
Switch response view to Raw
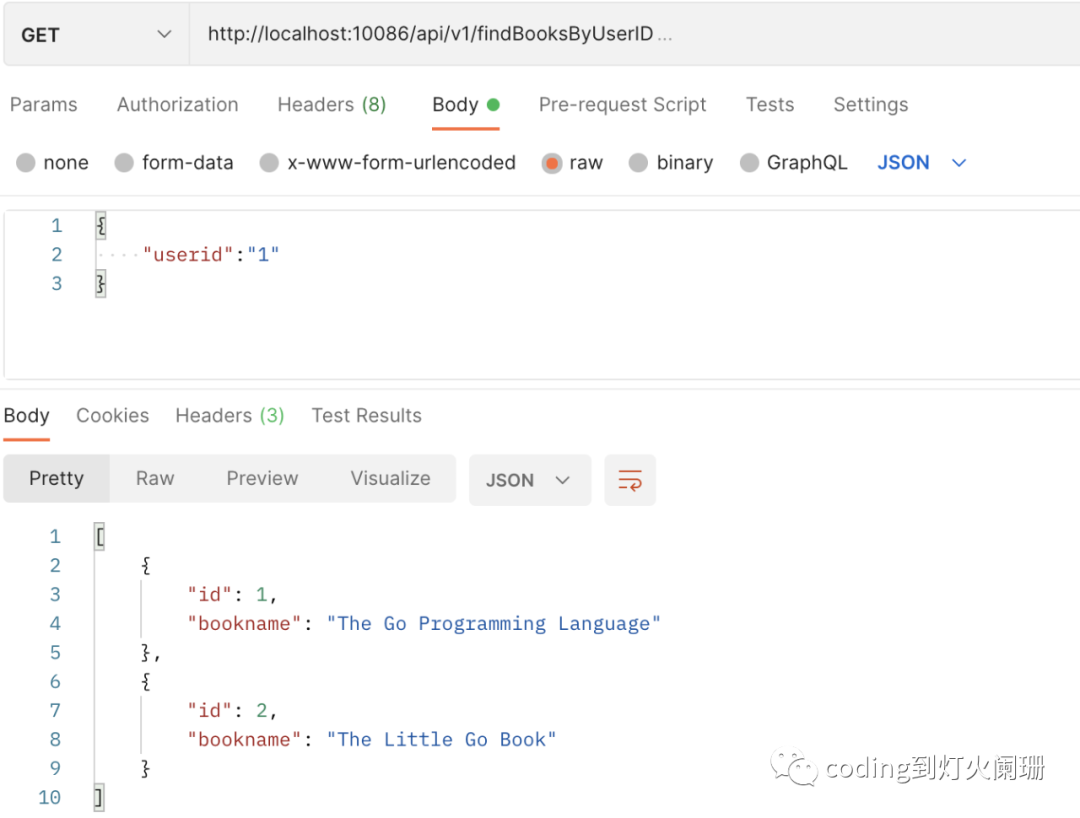155,479
